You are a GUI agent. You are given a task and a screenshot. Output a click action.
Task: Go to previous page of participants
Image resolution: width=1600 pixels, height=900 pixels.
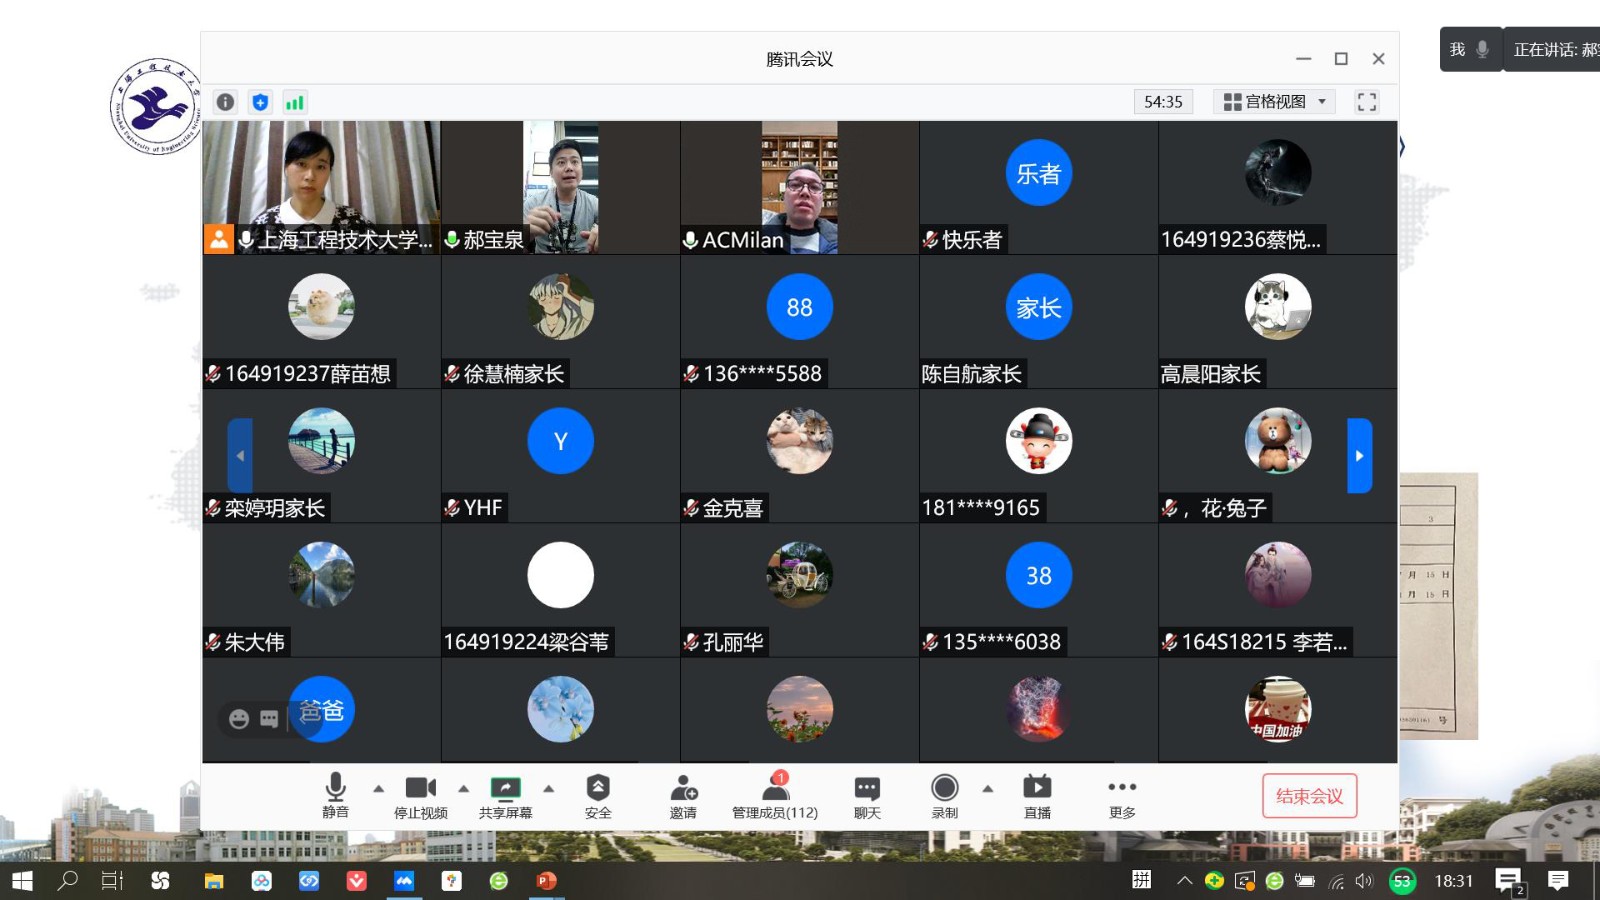coord(240,455)
